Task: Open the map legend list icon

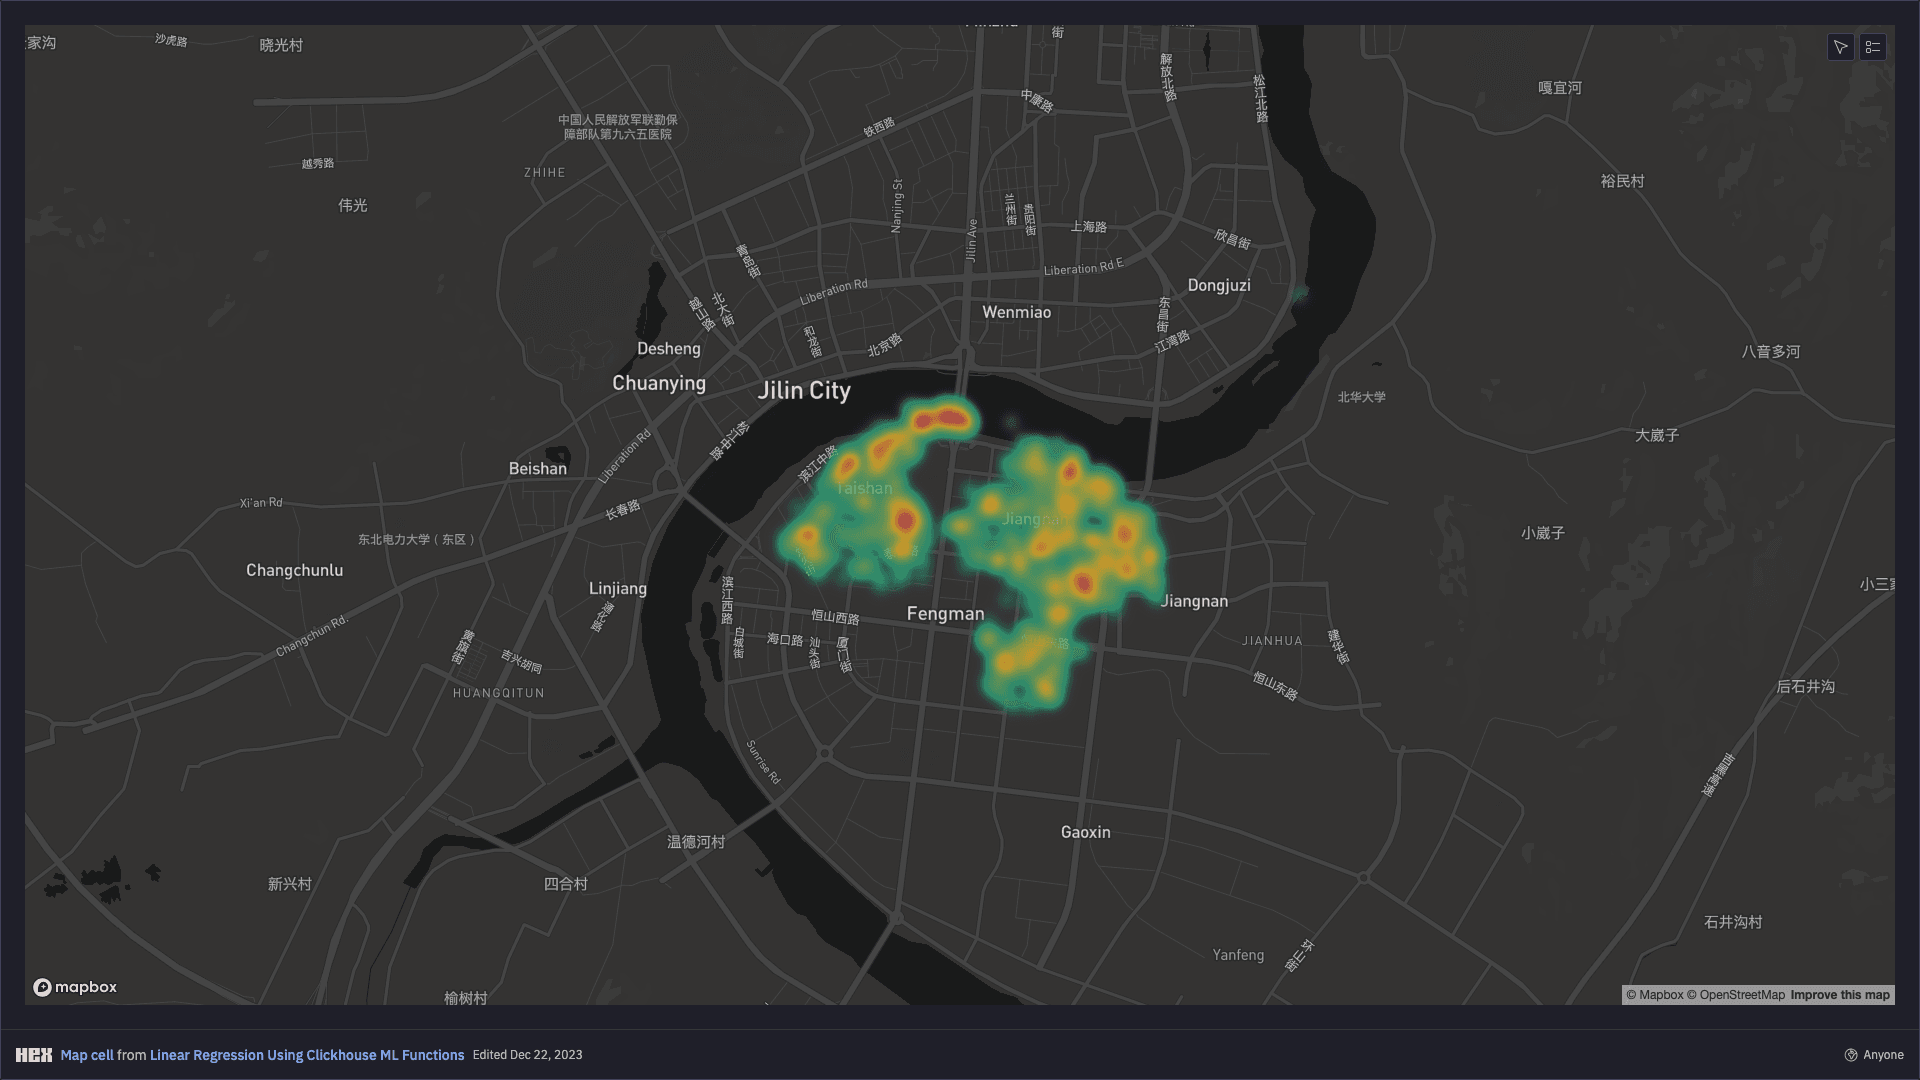Action: (1873, 47)
